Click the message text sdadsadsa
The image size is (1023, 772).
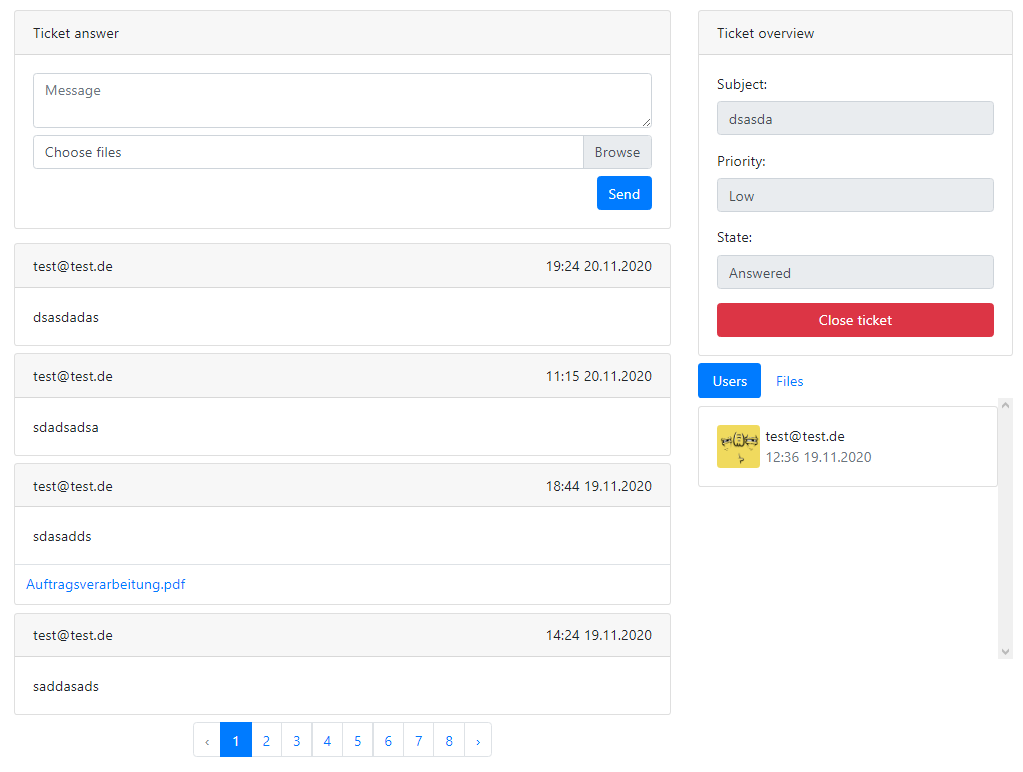click(66, 427)
